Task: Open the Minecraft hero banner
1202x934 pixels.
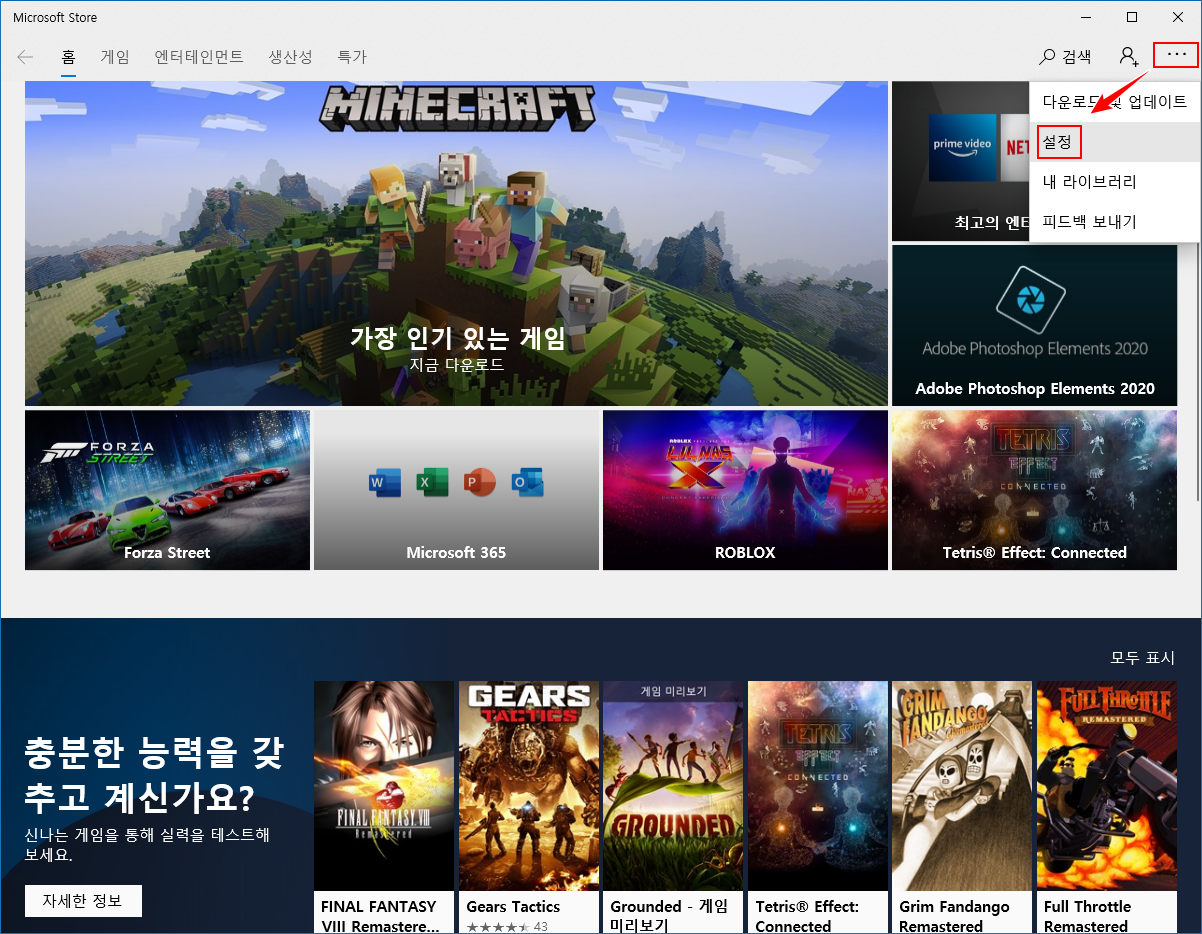Action: 456,243
